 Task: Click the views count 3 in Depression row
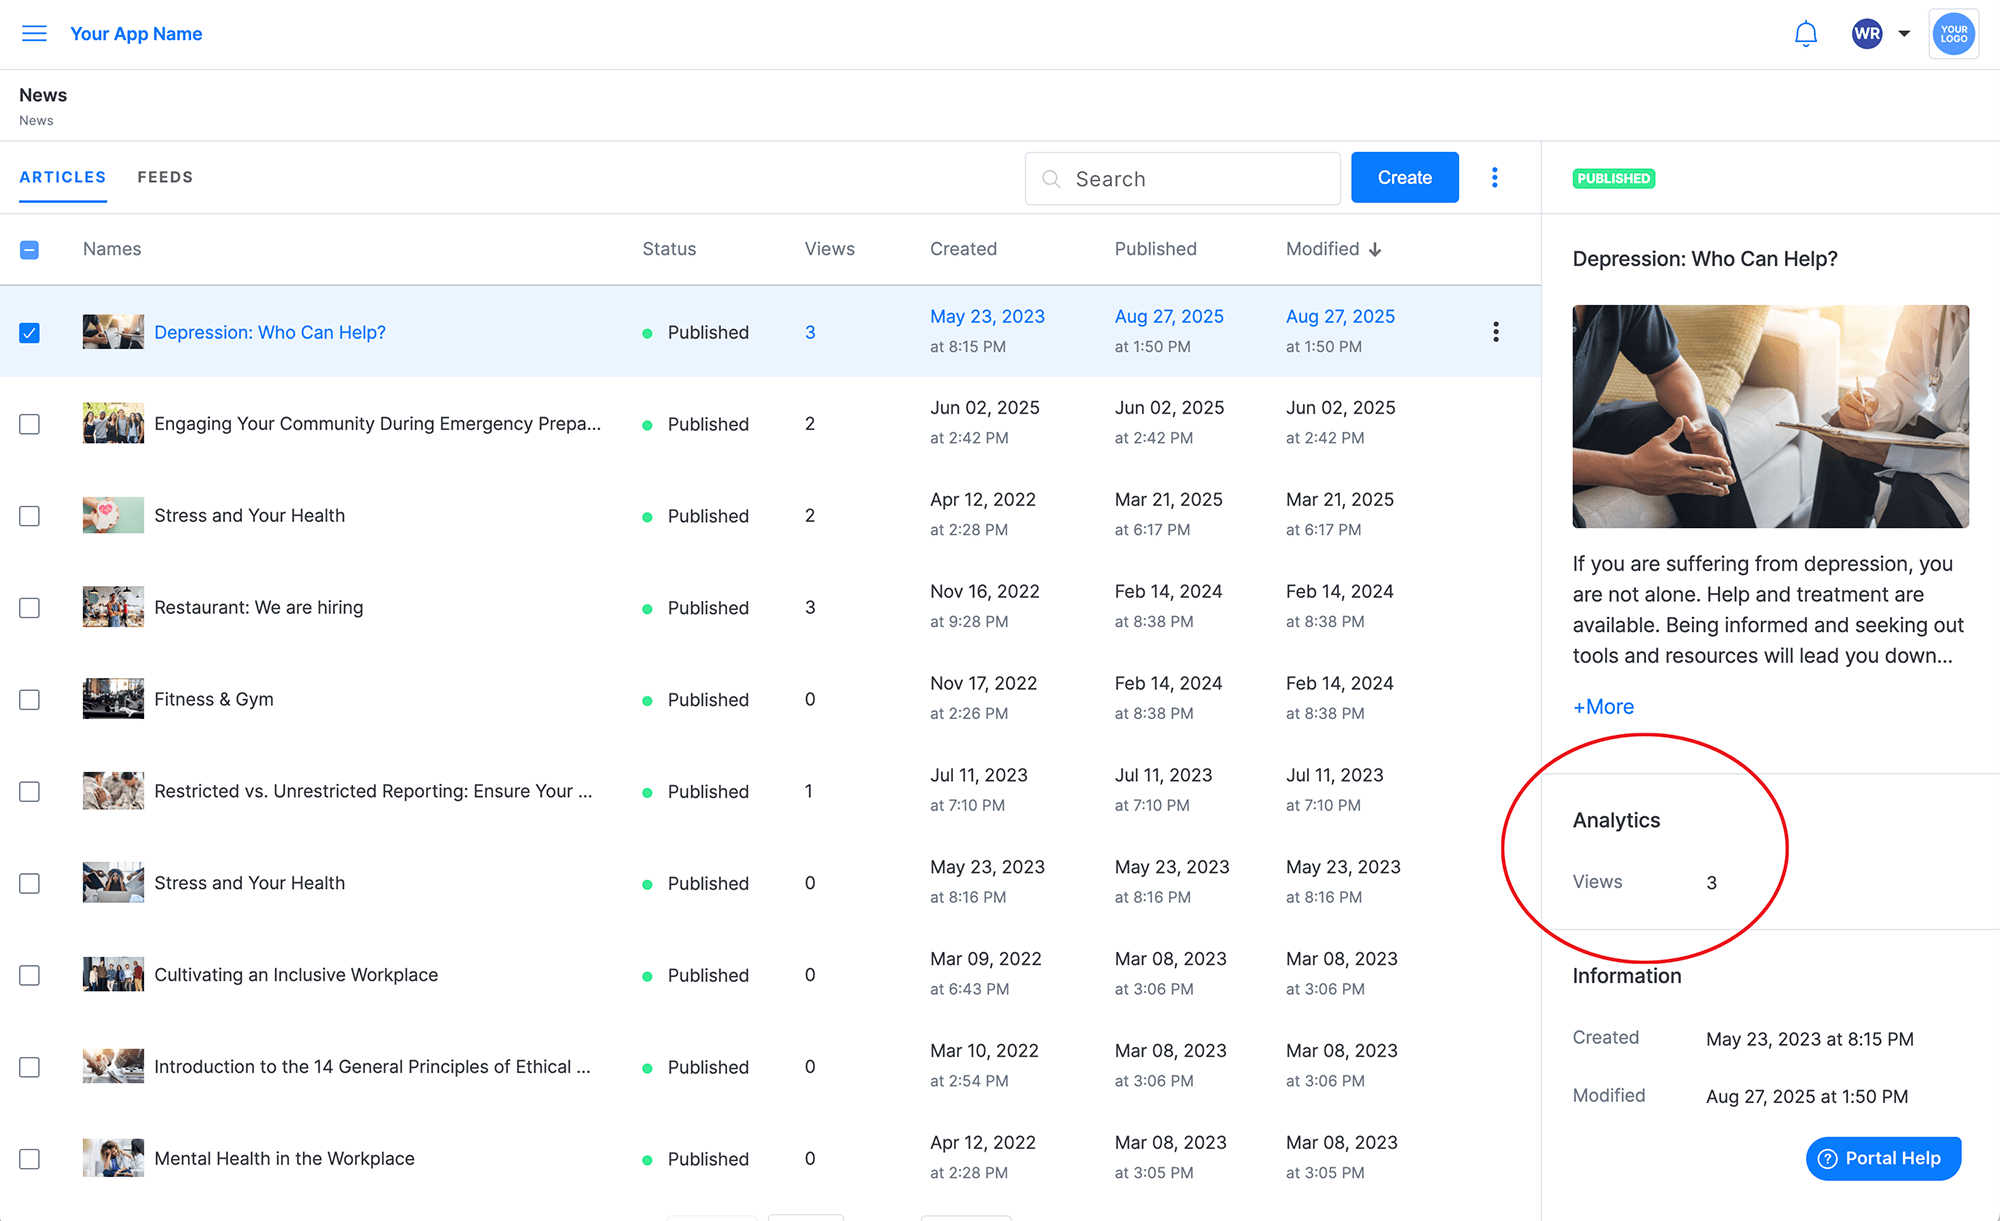(810, 332)
